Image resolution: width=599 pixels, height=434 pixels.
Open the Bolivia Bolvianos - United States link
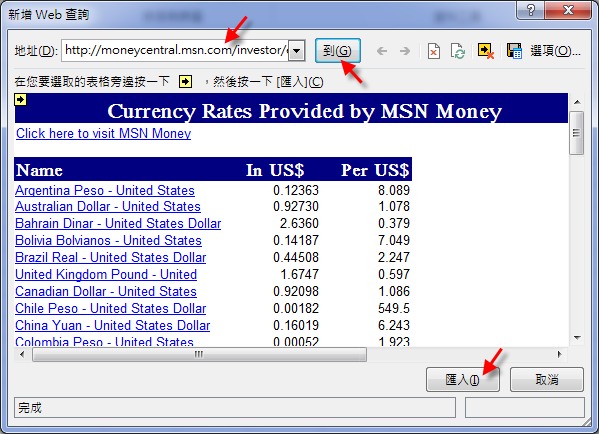coord(108,240)
